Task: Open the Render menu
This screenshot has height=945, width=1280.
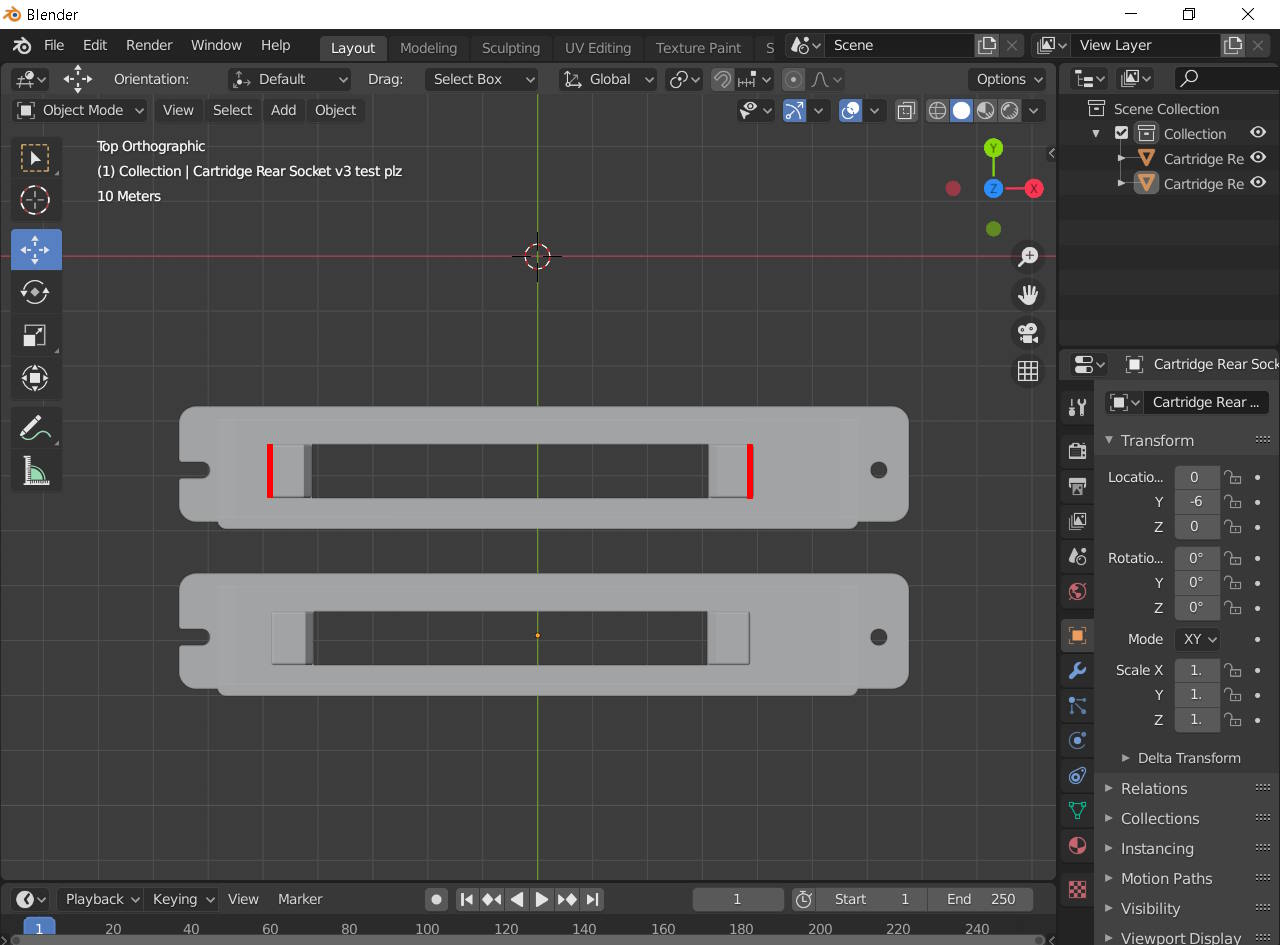Action: (149, 45)
